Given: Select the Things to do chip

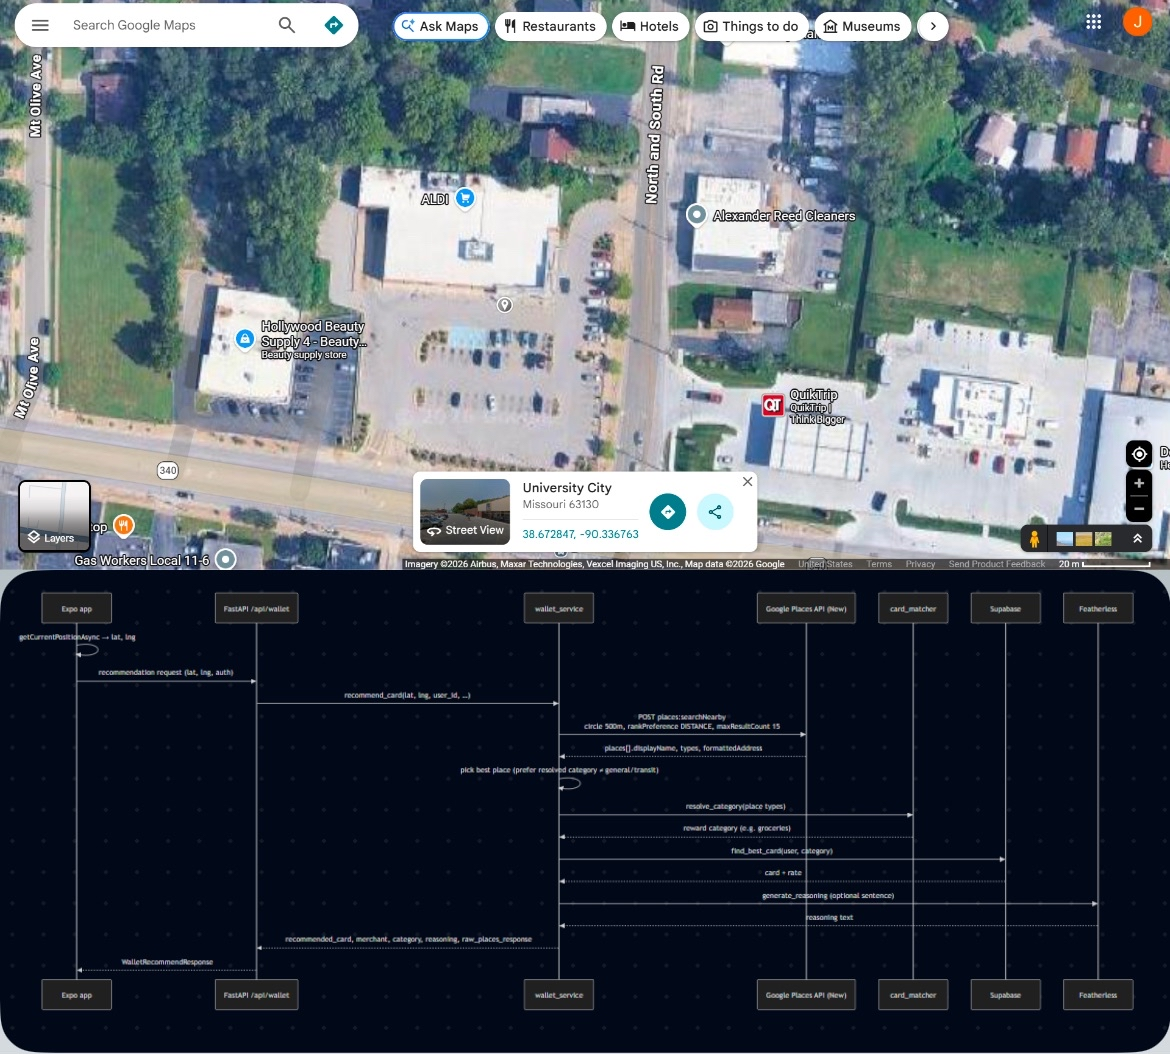Looking at the screenshot, I should pyautogui.click(x=751, y=26).
